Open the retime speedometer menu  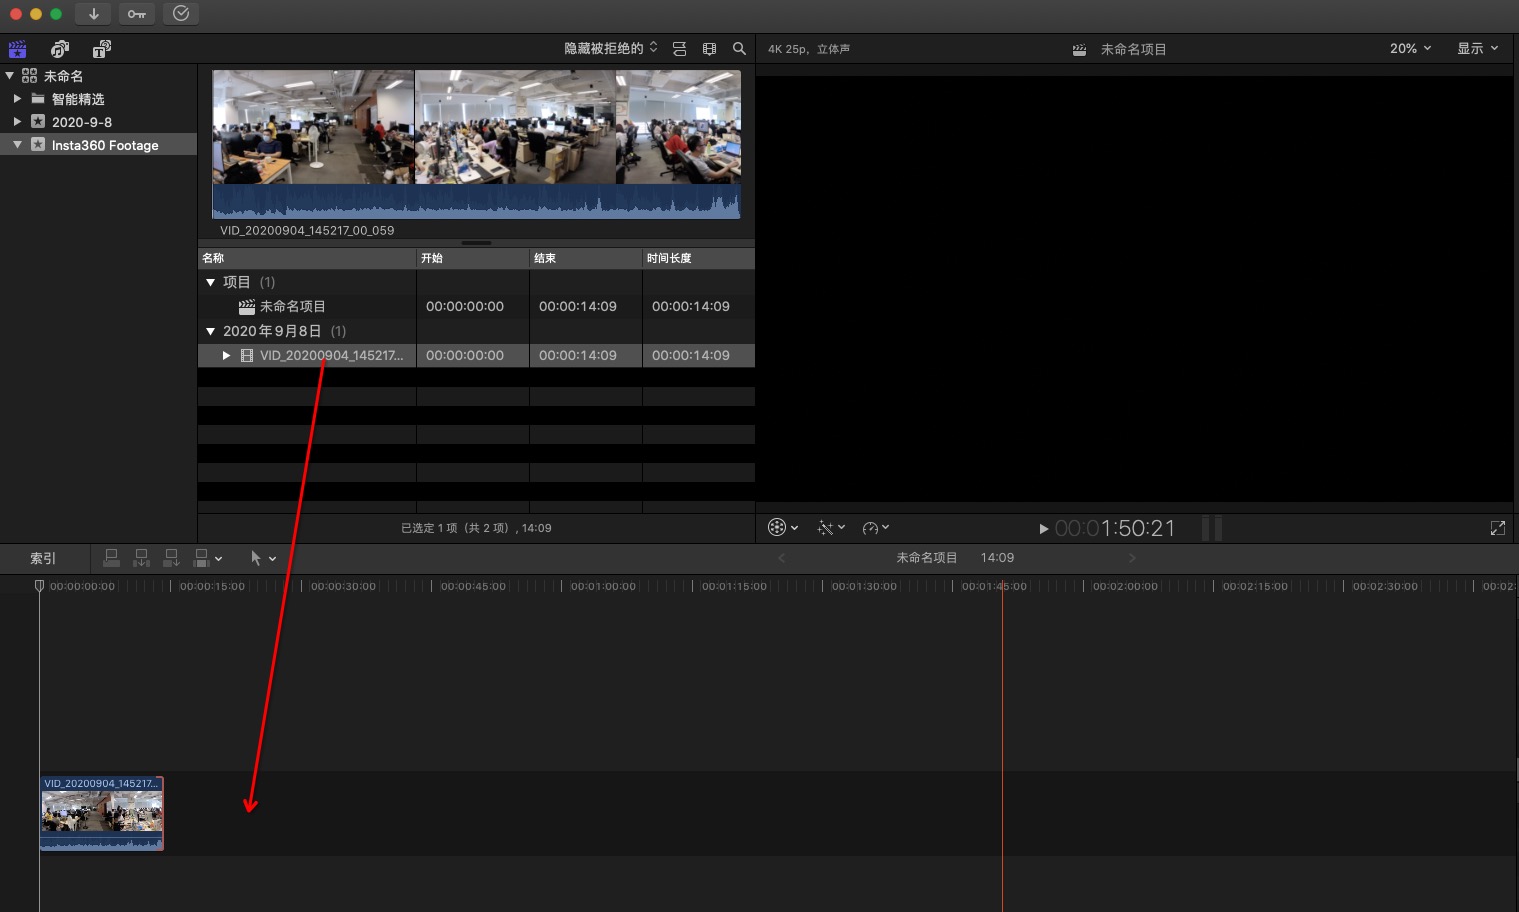click(x=870, y=528)
